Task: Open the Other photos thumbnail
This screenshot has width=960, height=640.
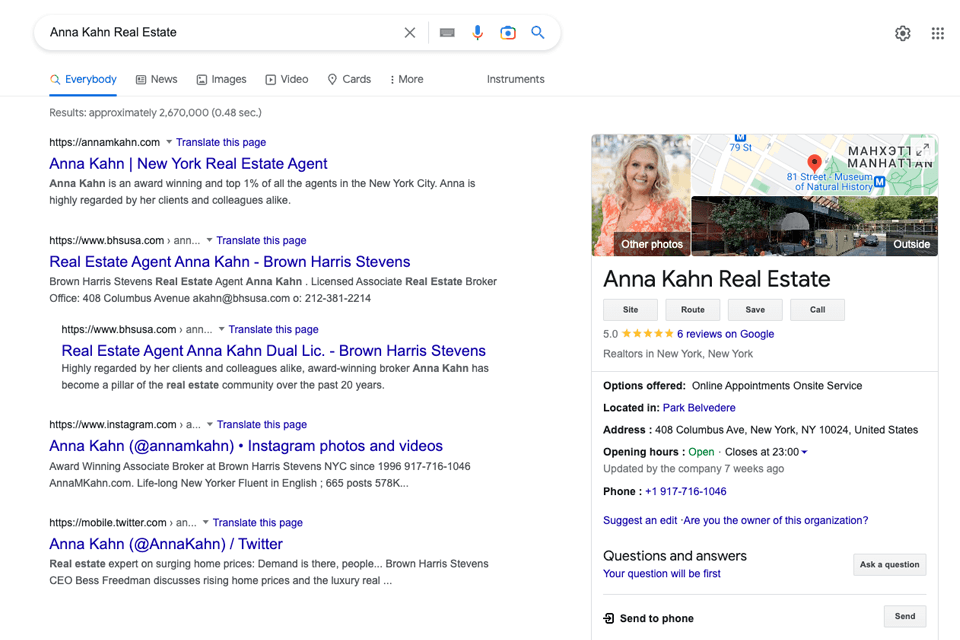Action: coord(641,195)
